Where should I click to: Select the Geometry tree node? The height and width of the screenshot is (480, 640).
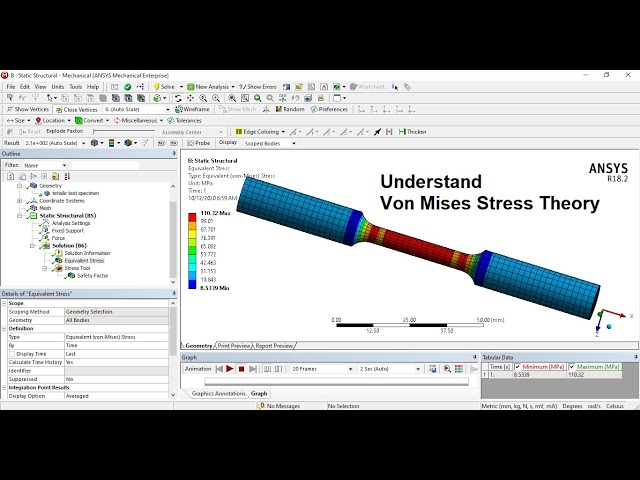tap(50, 186)
